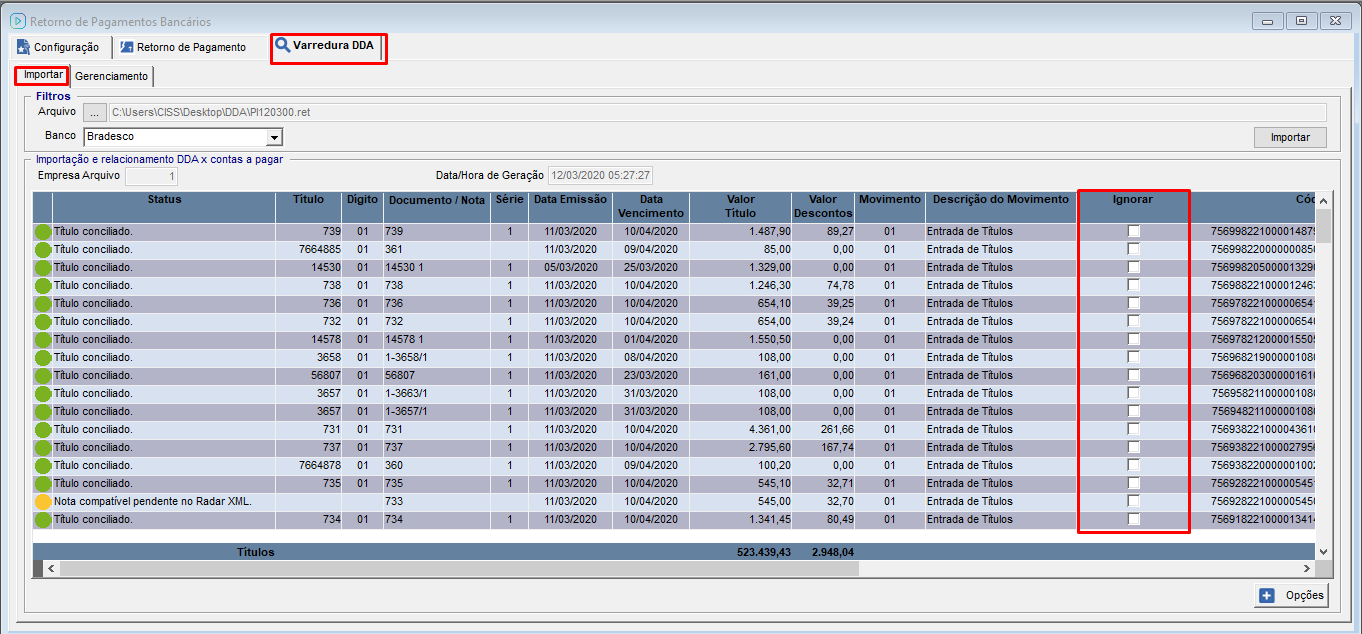Click the Retorno de Pagamento tab icon
The width and height of the screenshot is (1362, 634).
click(126, 47)
